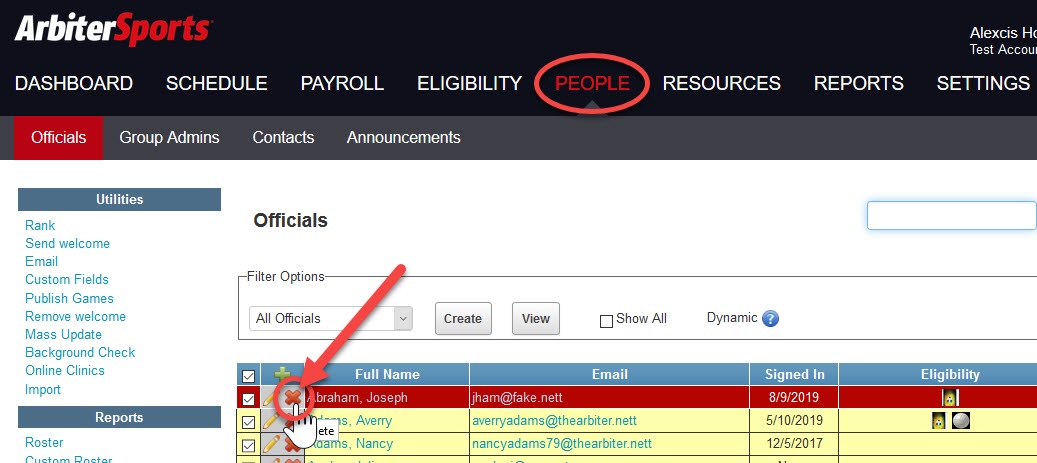The image size is (1037, 463).
Task: Sort the table by Full Name column header
Action: (x=387, y=374)
